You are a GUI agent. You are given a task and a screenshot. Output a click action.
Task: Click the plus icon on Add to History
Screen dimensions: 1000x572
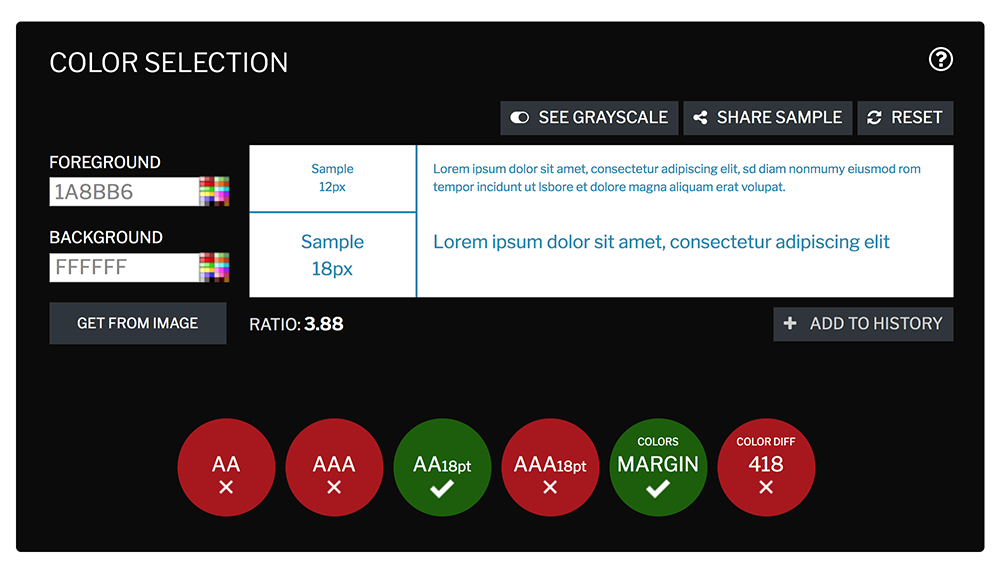coord(790,324)
